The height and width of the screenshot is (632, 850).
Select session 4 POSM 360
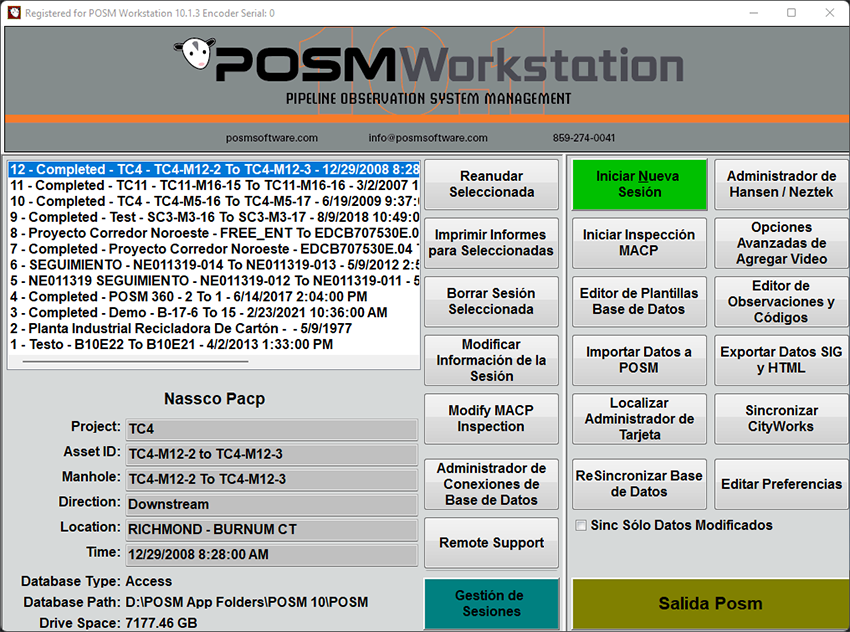coord(214,296)
